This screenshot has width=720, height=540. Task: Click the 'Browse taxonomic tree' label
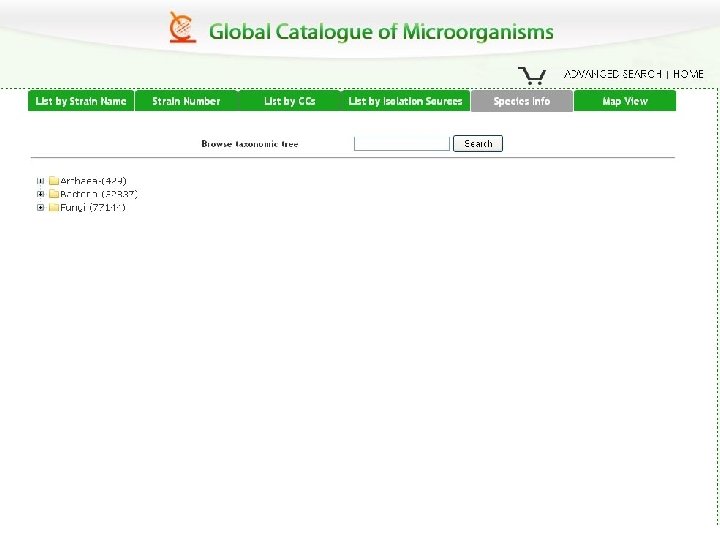[x=250, y=144]
